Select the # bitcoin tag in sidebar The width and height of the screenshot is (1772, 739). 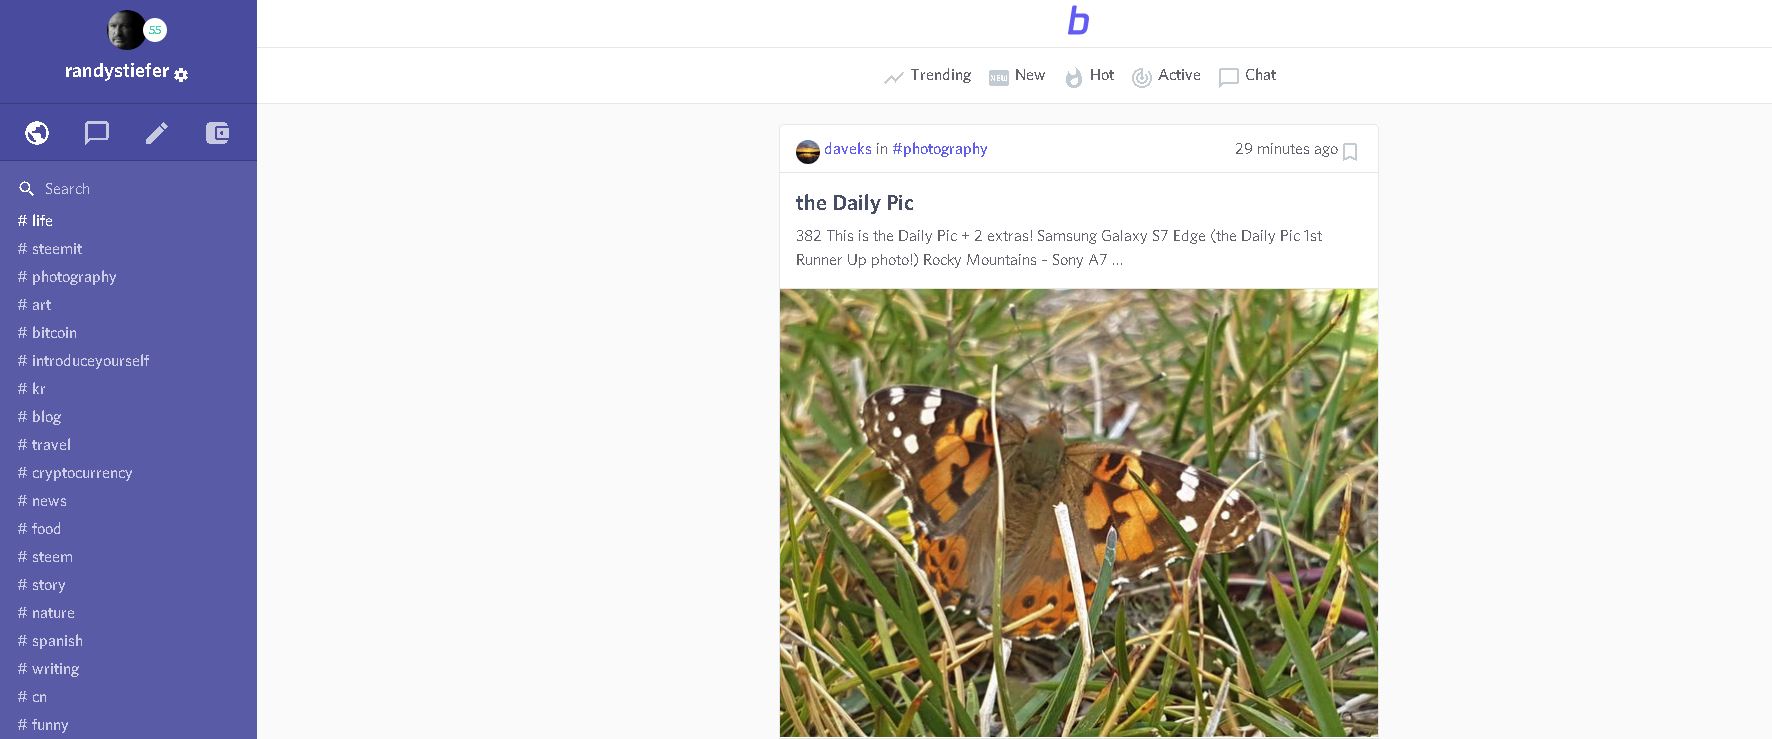(48, 333)
